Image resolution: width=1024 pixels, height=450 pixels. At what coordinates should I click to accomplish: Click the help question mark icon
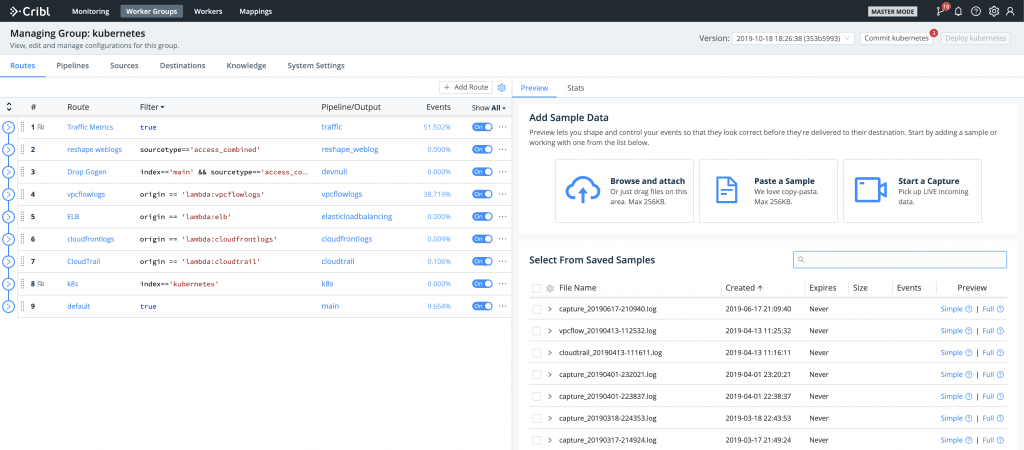pyautogui.click(x=976, y=11)
